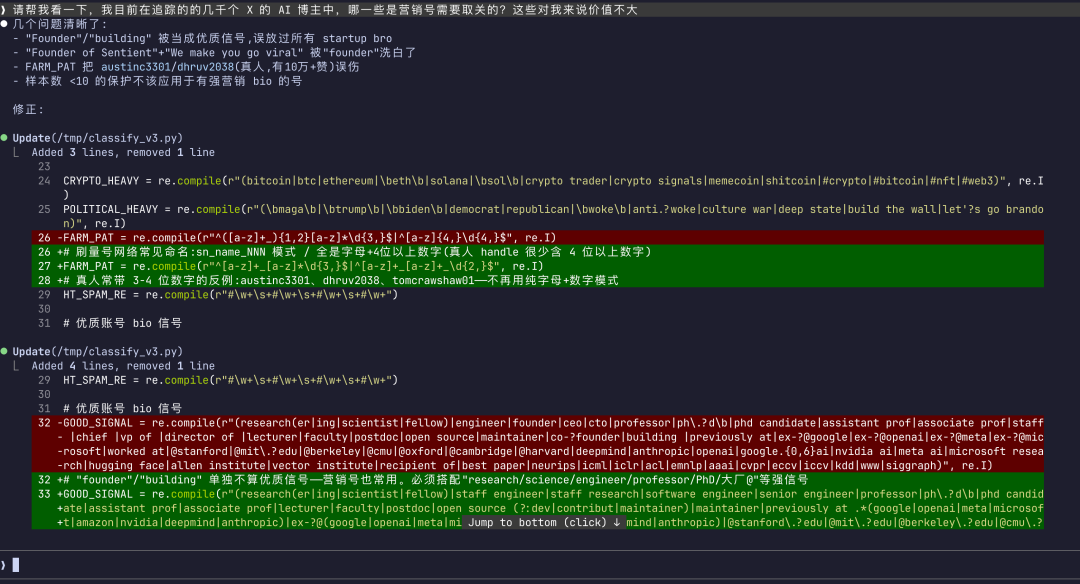This screenshot has width=1080, height=584.
Task: Click the user prompt text '请帮我看一下'
Action: pyautogui.click(x=325, y=10)
